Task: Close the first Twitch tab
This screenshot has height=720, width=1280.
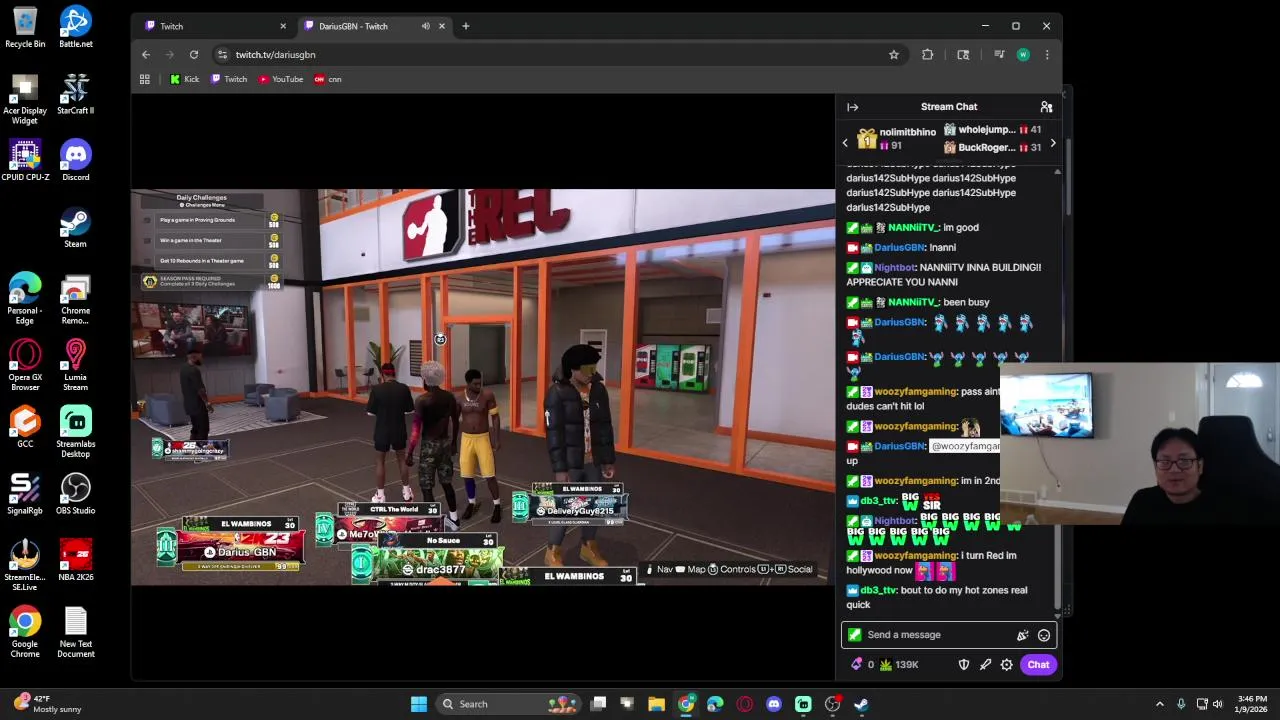Action: [283, 26]
